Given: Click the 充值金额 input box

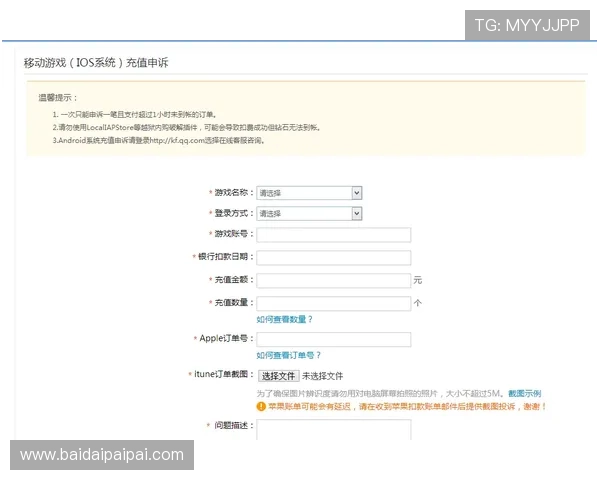Looking at the screenshot, I should pos(334,281).
